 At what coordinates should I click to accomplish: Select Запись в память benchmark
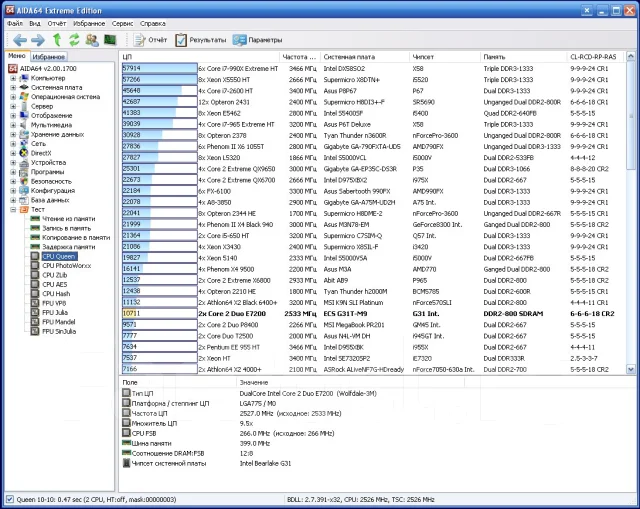67,228
